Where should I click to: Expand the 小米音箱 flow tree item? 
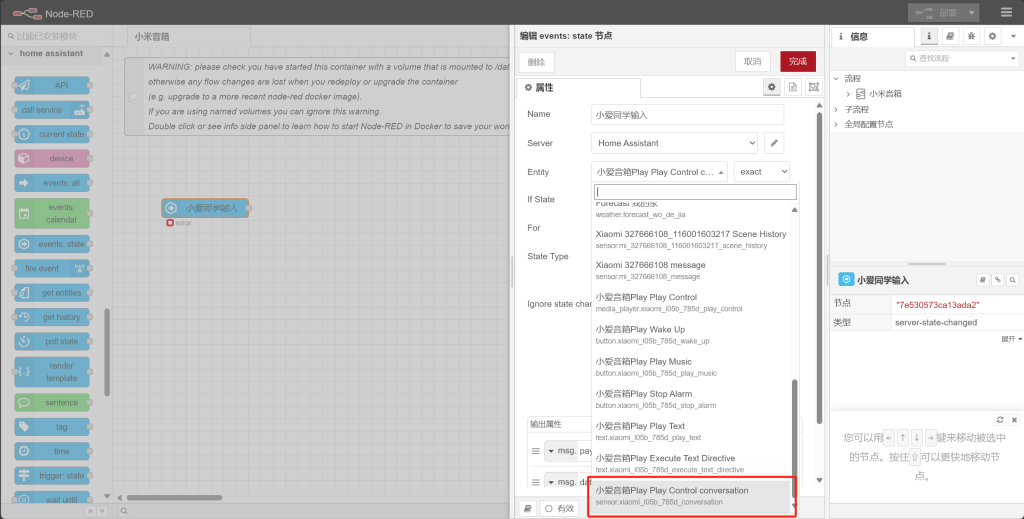click(848, 94)
